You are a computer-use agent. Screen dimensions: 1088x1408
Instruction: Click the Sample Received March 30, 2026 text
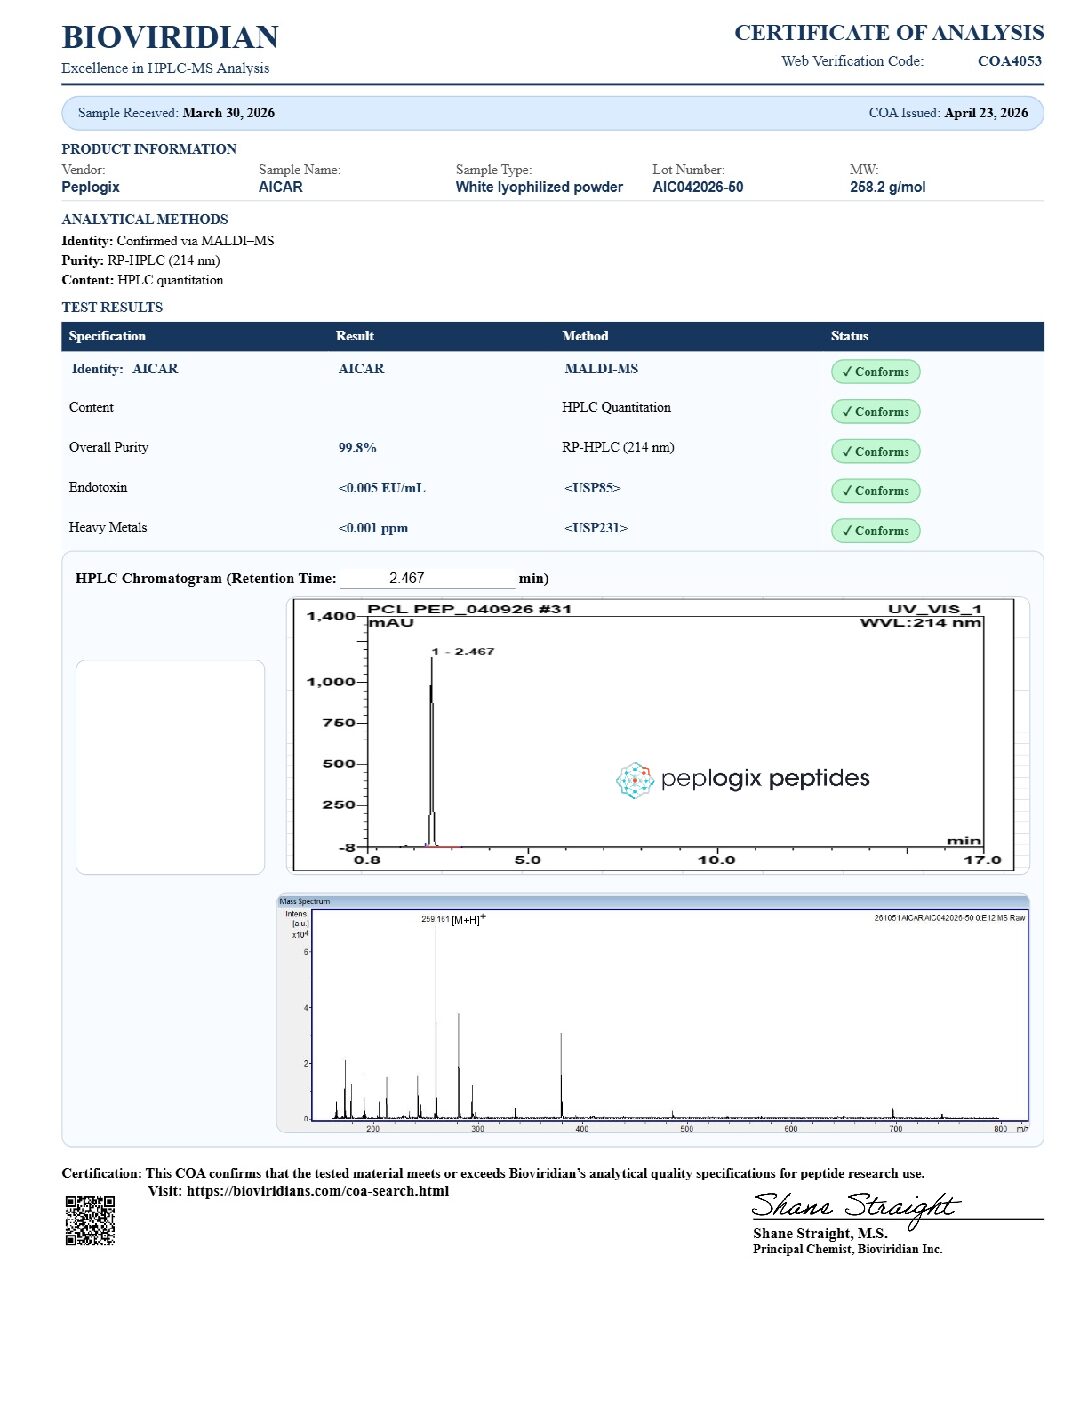(x=176, y=113)
